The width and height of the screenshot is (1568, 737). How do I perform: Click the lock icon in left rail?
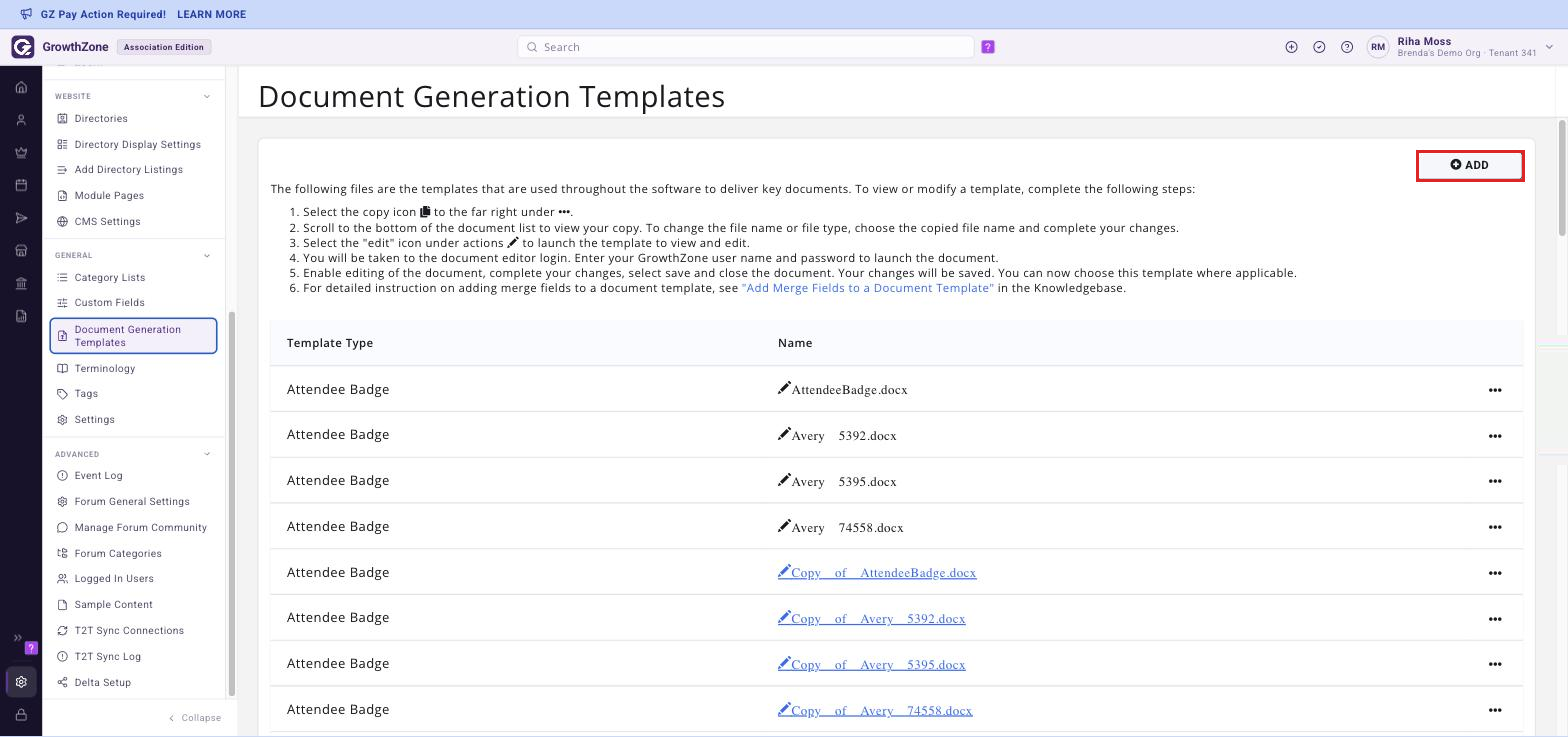tap(21, 715)
